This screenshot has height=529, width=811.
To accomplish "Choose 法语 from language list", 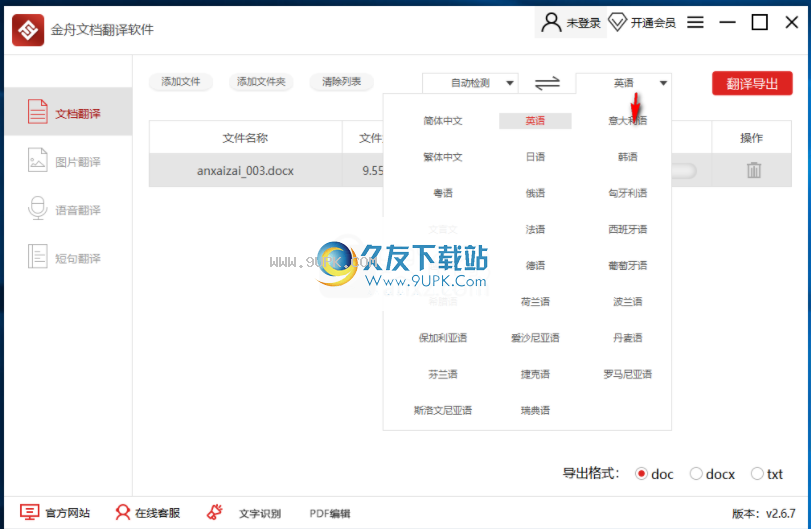I will click(535, 230).
